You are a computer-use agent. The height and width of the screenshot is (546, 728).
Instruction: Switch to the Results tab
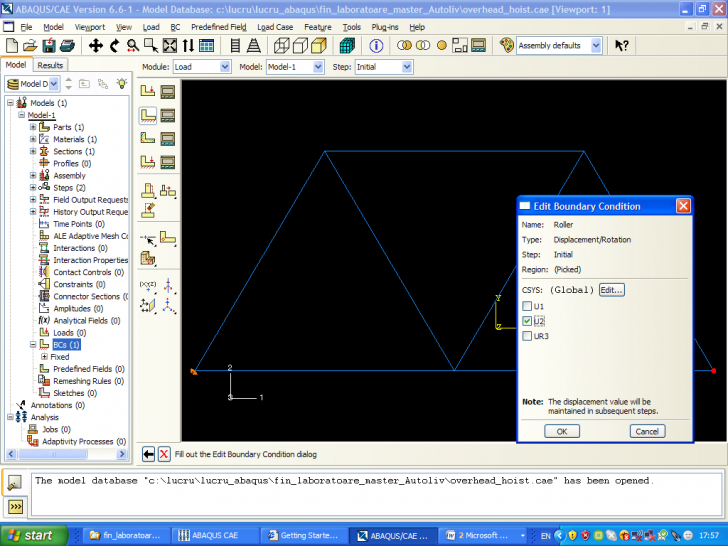click(x=50, y=65)
